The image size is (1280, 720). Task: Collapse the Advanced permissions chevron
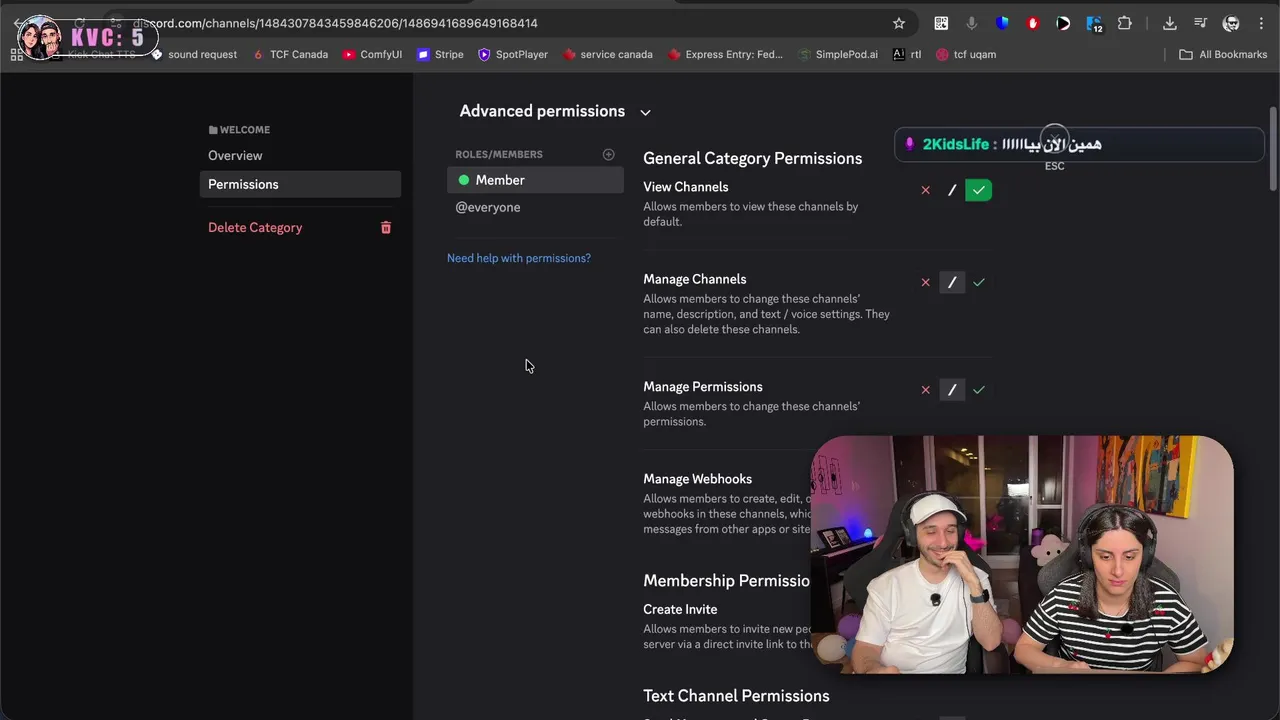pos(645,112)
